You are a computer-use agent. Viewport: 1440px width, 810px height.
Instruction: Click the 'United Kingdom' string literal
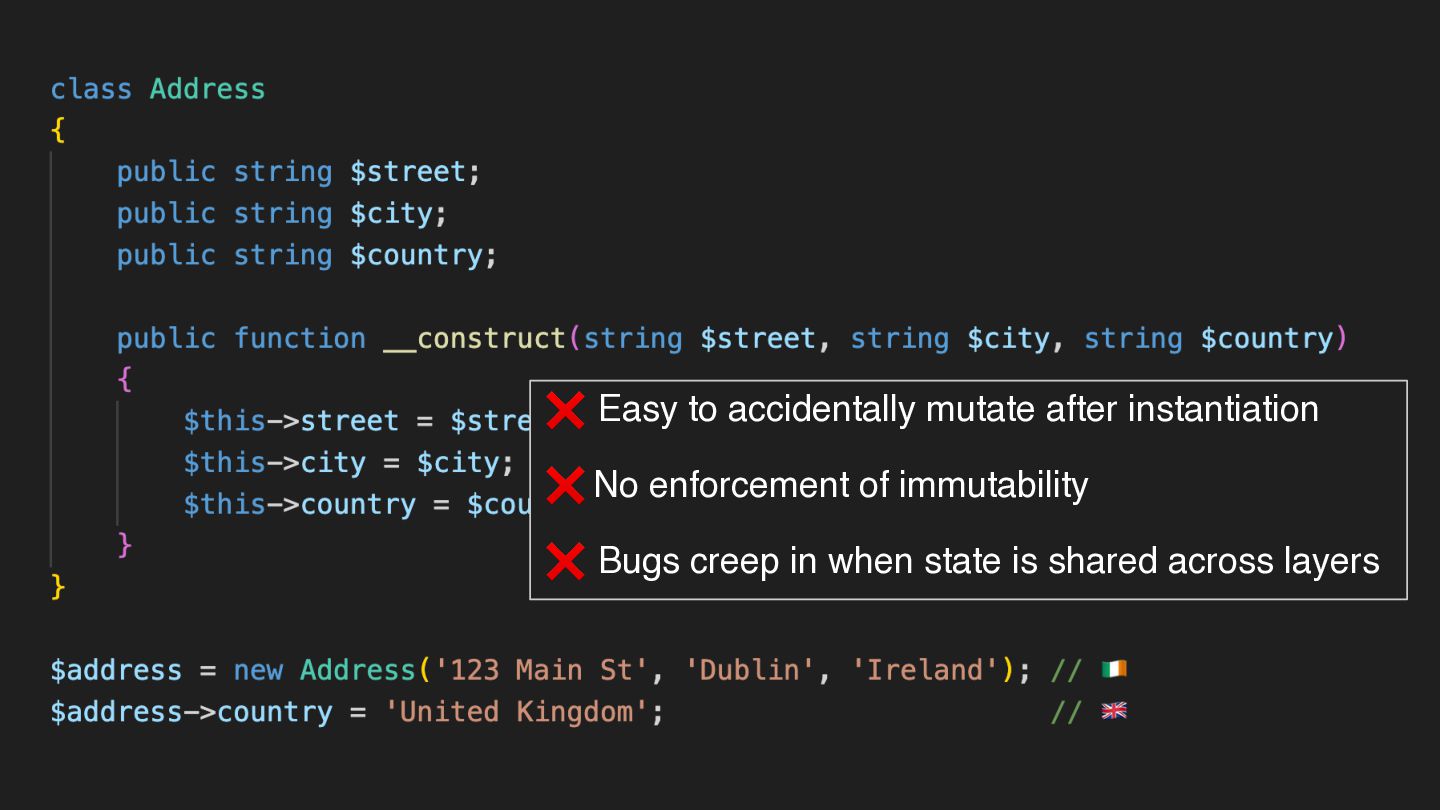516,712
